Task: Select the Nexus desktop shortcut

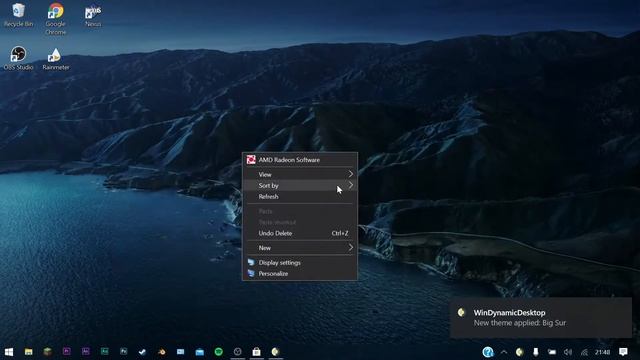Action: point(93,16)
